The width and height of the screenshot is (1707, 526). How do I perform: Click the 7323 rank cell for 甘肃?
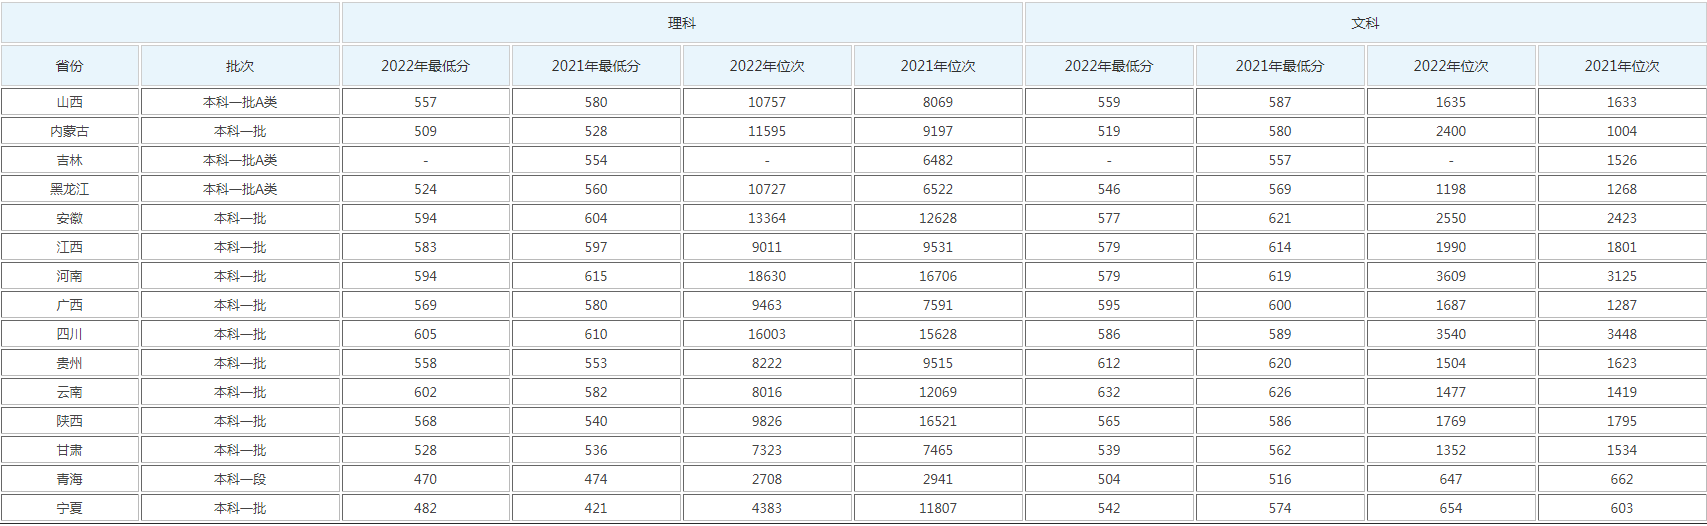pyautogui.click(x=767, y=450)
